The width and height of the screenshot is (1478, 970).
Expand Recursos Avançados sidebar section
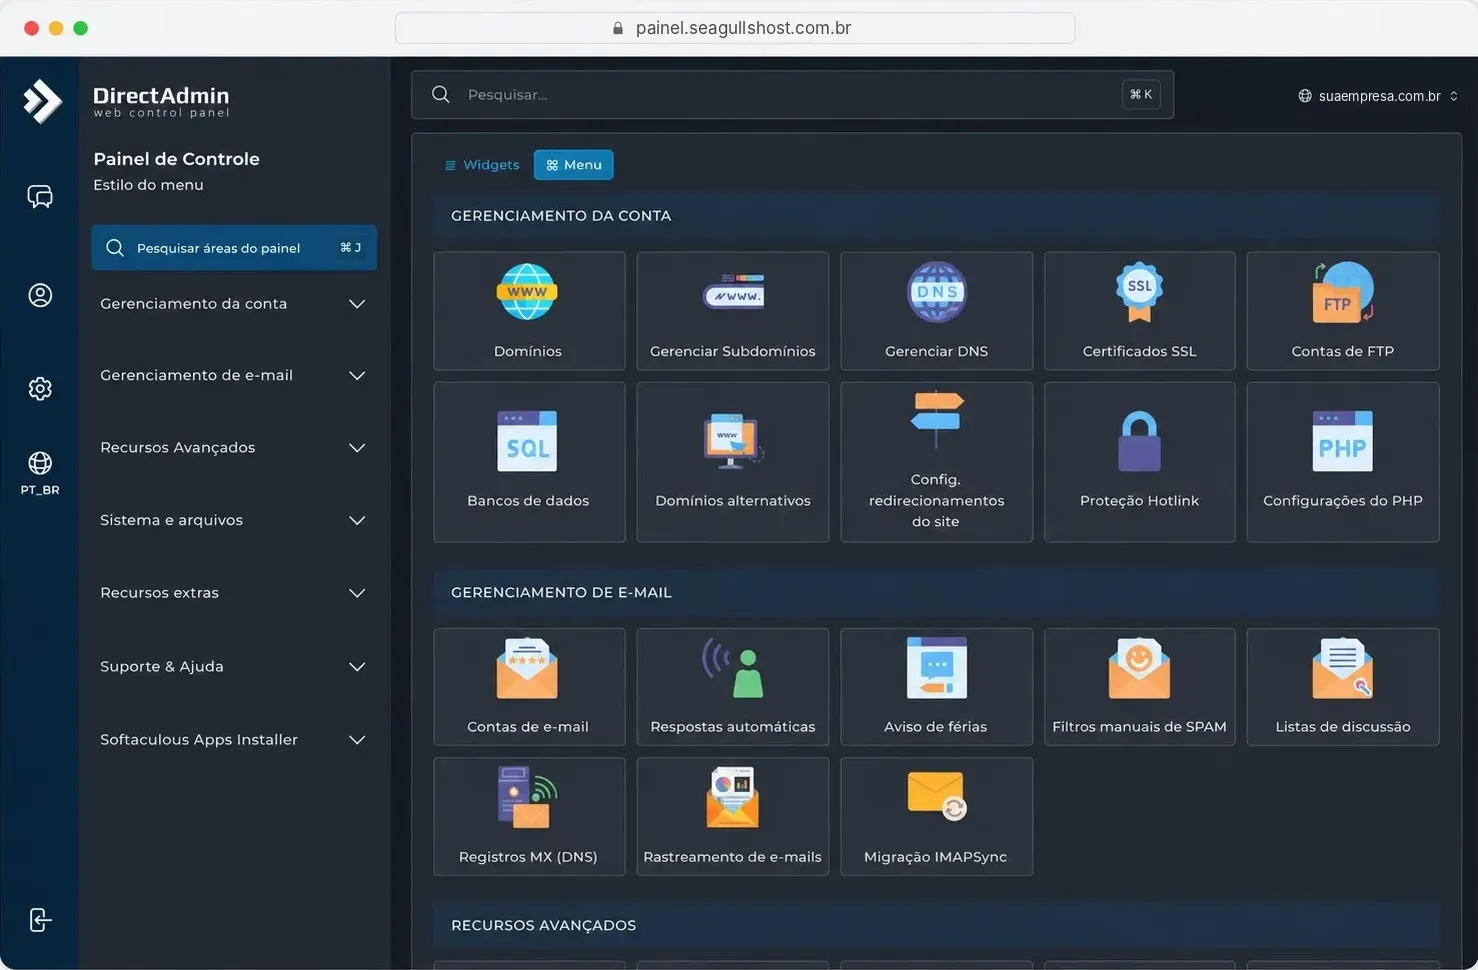tap(233, 447)
